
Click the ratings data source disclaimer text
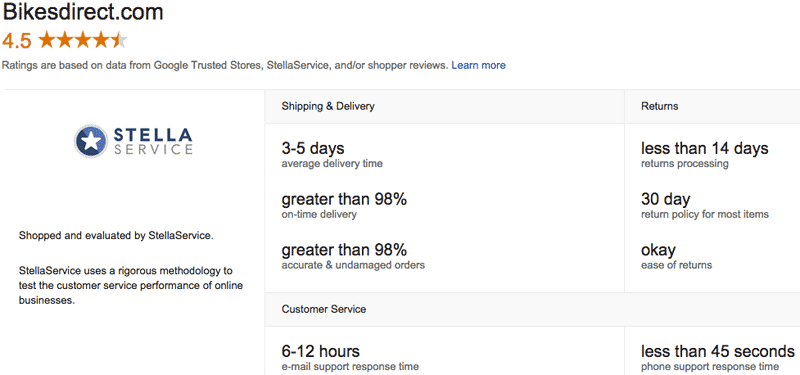[x=224, y=65]
